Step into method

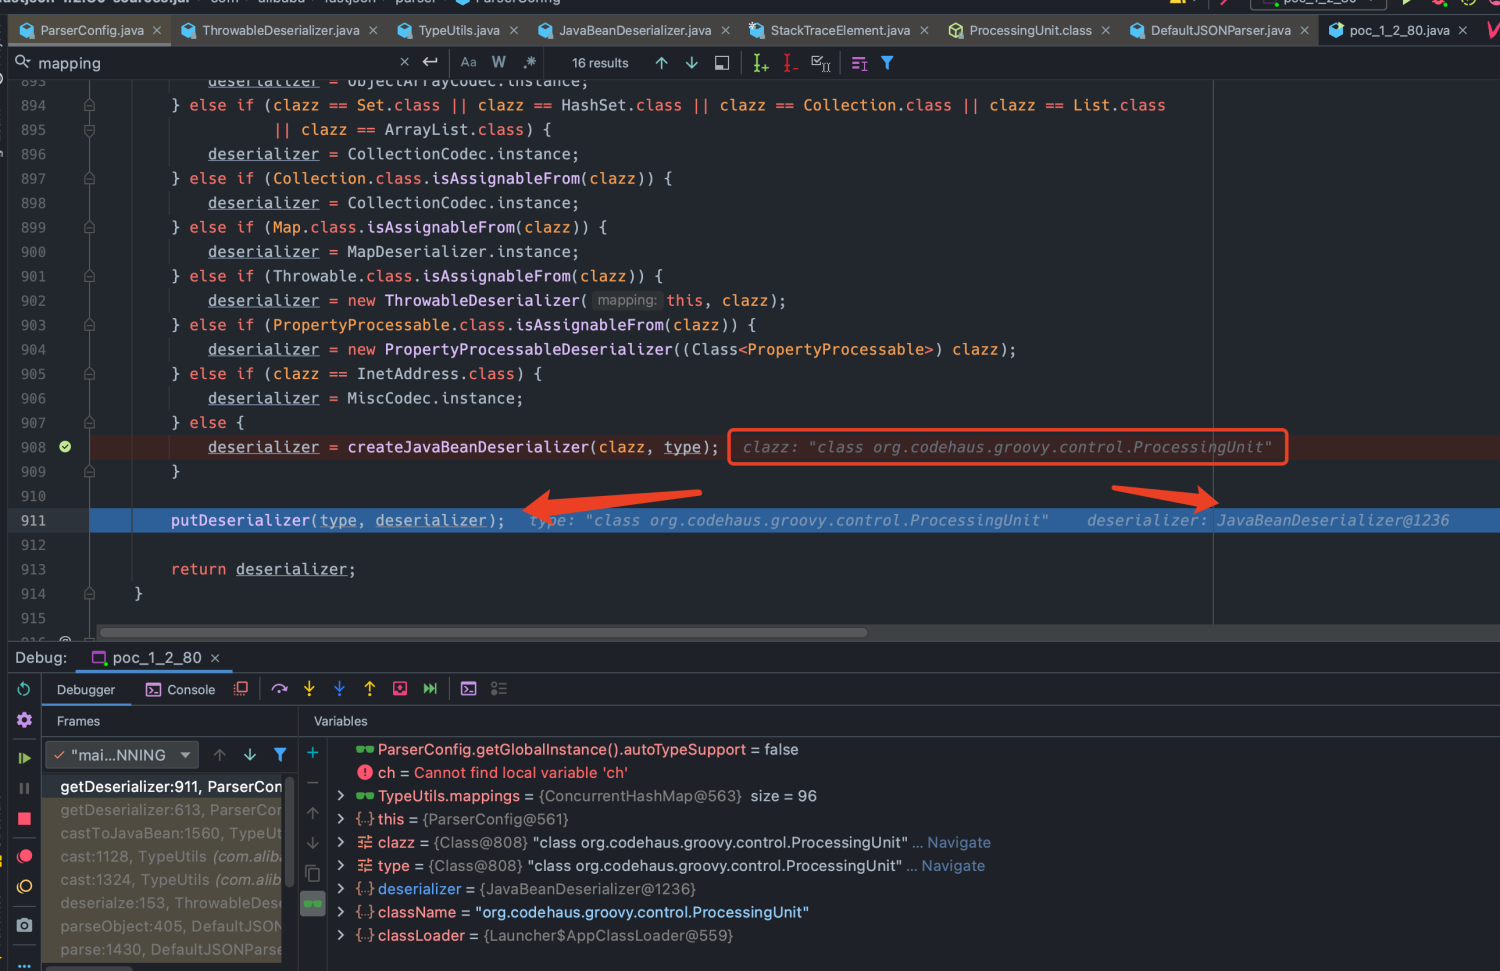pyautogui.click(x=309, y=689)
